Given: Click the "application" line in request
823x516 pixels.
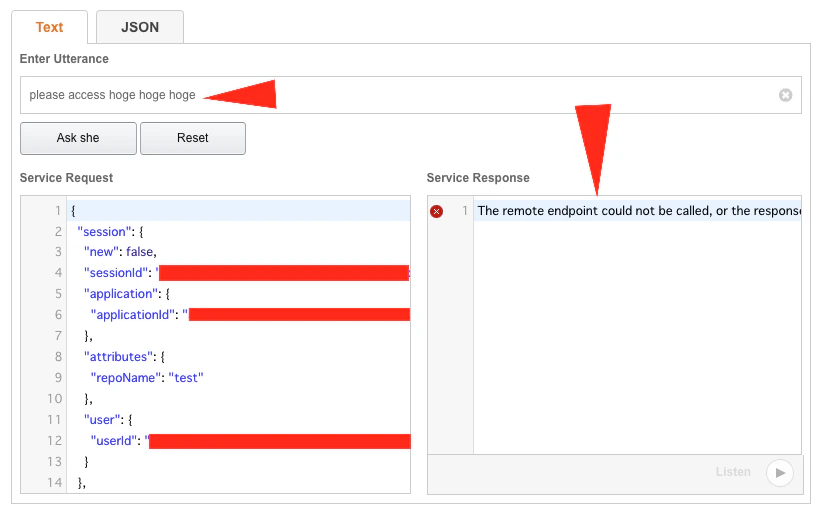Looking at the screenshot, I should (x=126, y=294).
